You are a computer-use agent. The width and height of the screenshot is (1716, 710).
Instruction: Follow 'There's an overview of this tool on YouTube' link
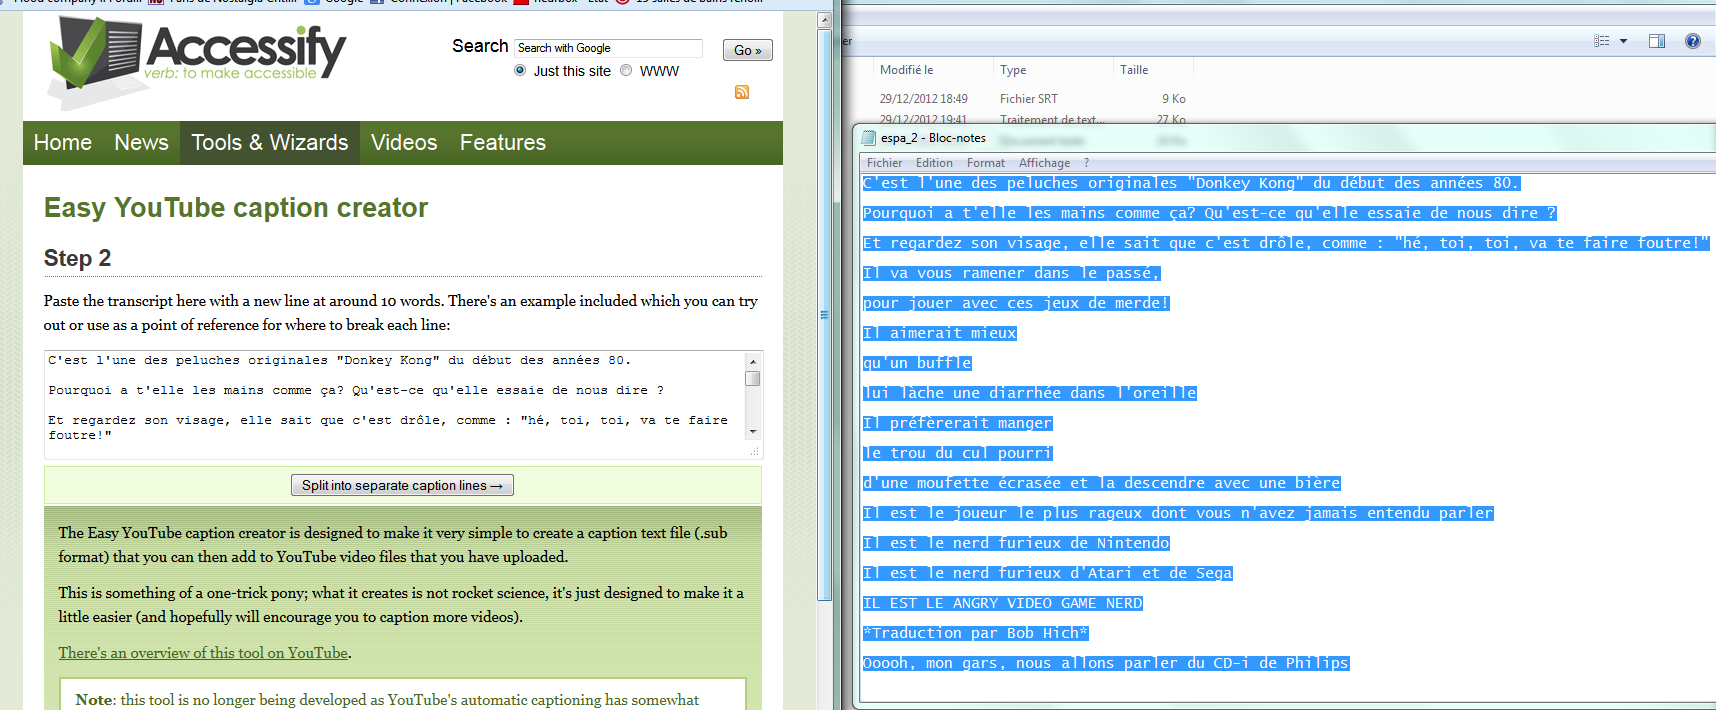tap(203, 653)
